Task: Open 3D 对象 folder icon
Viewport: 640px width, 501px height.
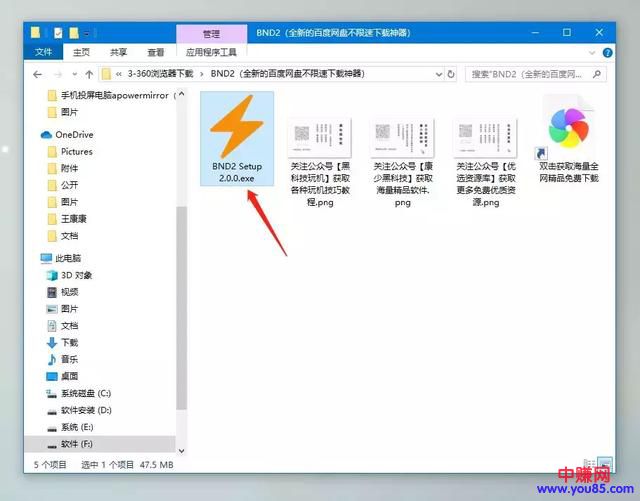Action: click(52, 275)
